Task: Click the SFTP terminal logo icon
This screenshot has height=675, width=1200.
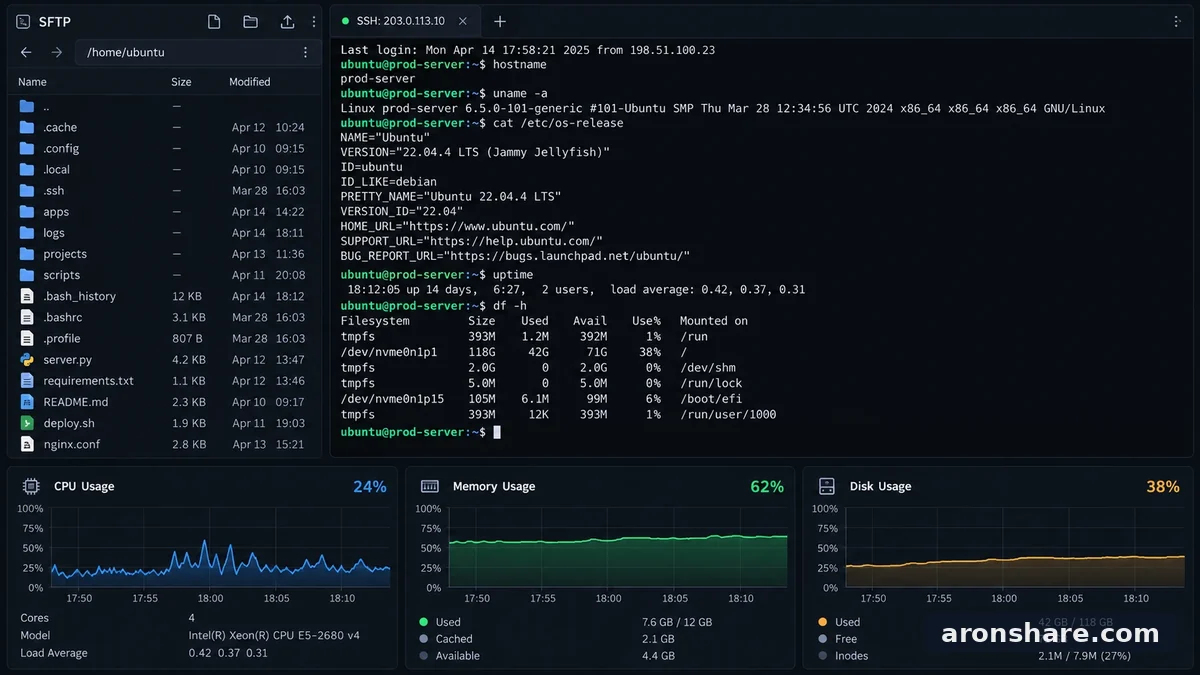Action: point(23,22)
